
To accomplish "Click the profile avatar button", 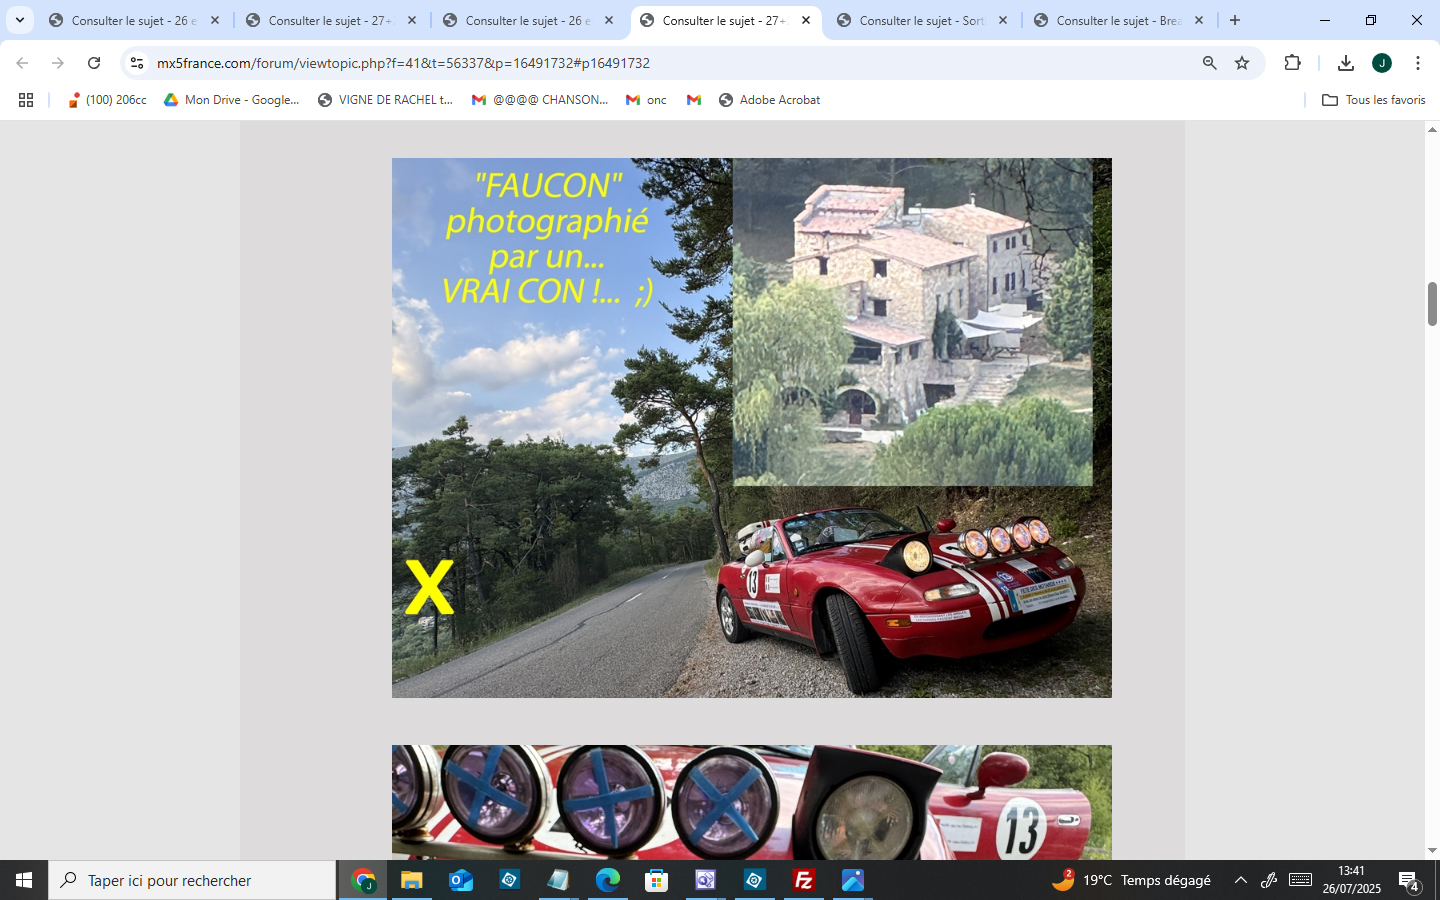I will coord(1381,63).
